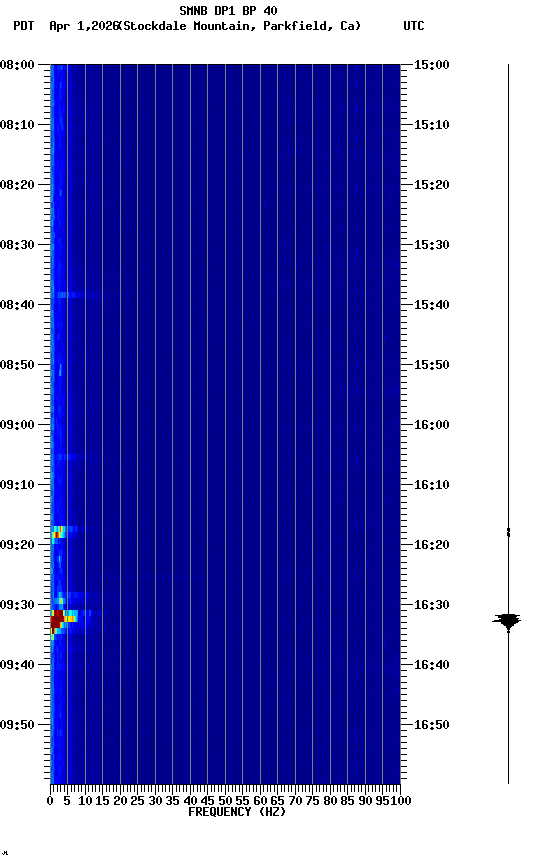Click the faint low-frequency streak near 08:38

(69, 295)
